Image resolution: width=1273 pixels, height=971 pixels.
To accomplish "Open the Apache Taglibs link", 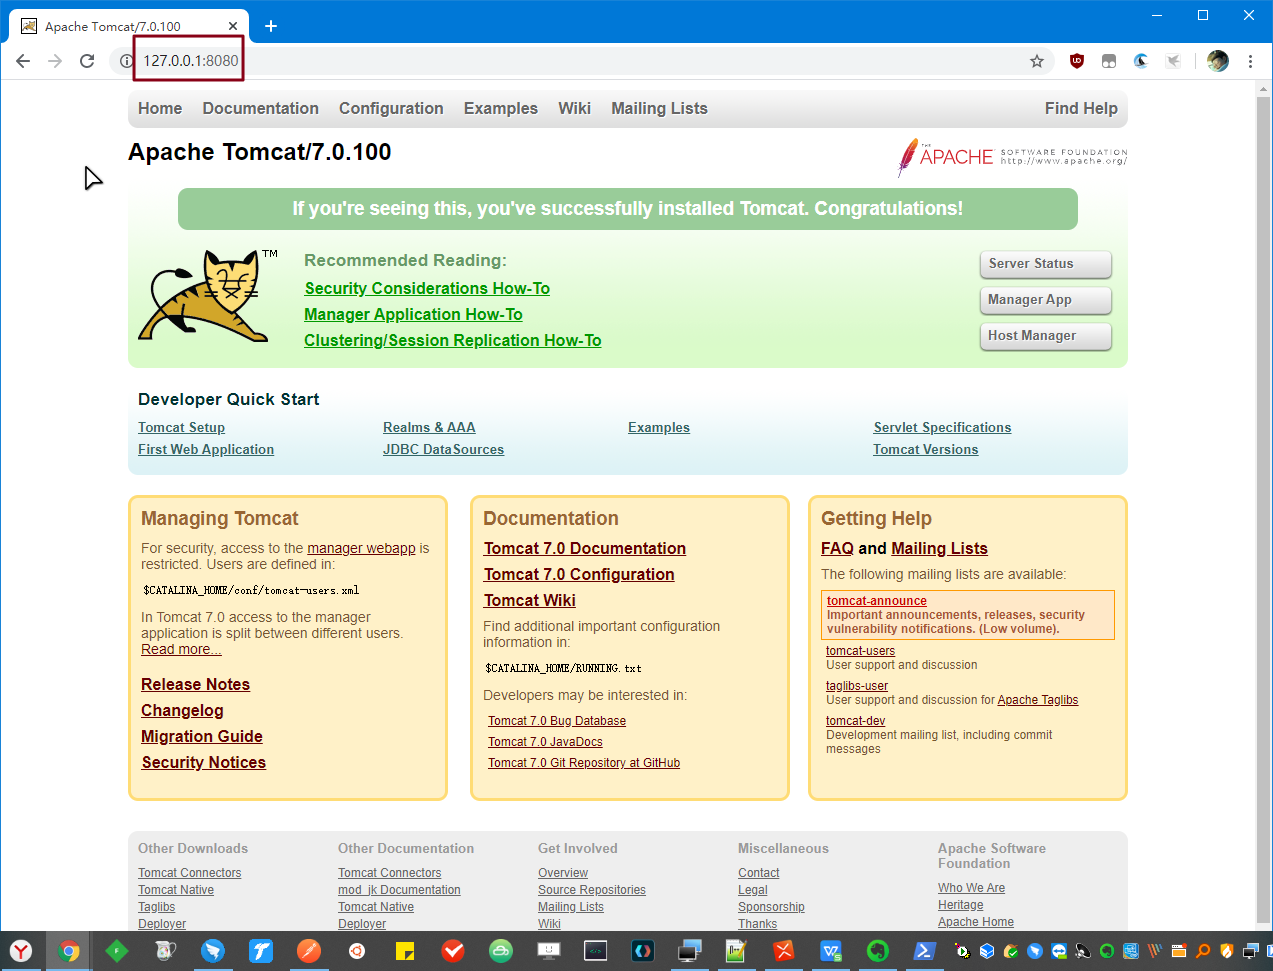I will click(1038, 700).
